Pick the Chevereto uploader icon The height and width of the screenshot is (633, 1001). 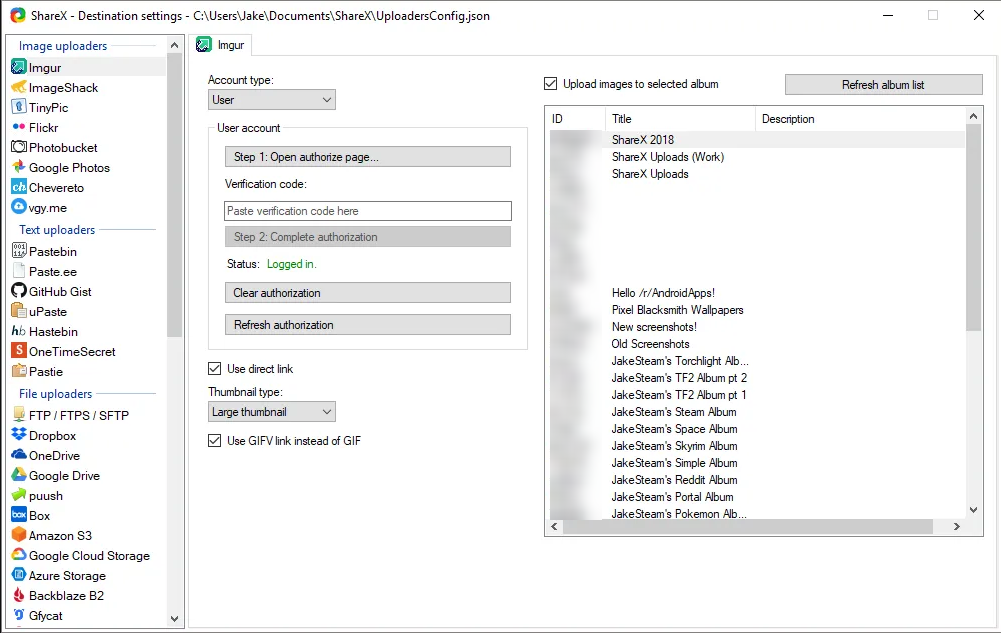(19, 188)
